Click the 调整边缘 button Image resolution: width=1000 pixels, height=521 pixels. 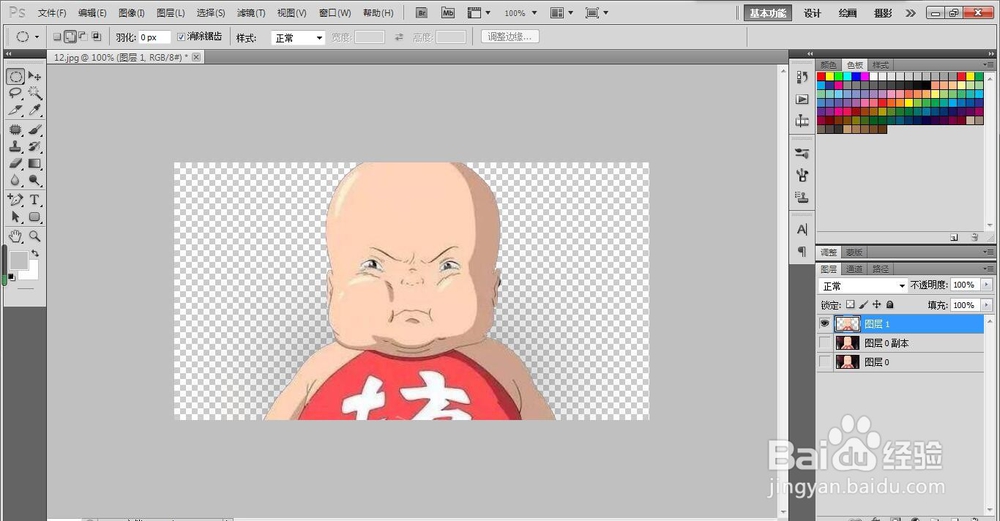click(x=510, y=37)
